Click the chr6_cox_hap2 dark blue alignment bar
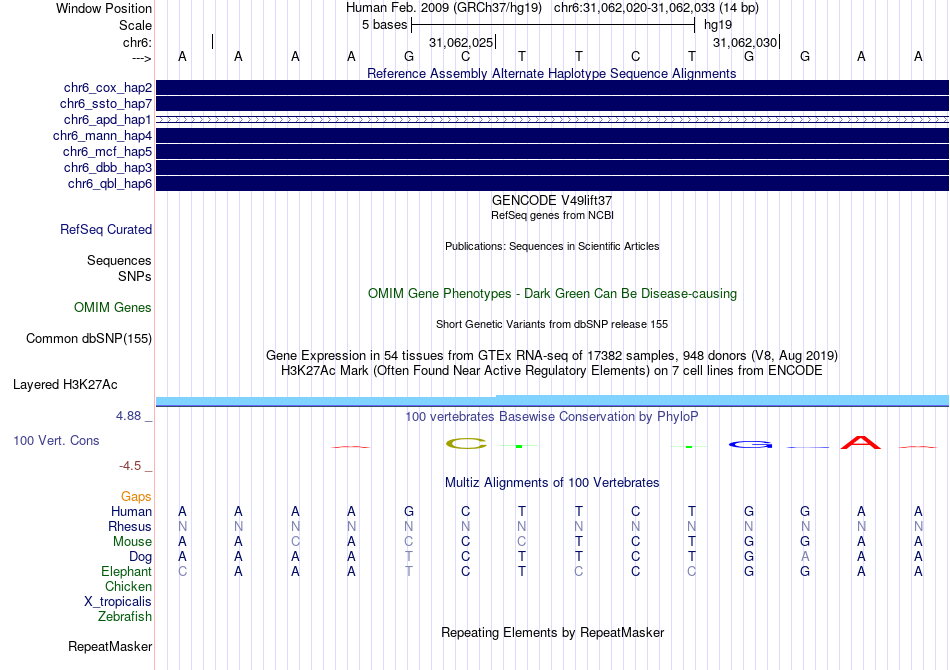 coord(553,88)
